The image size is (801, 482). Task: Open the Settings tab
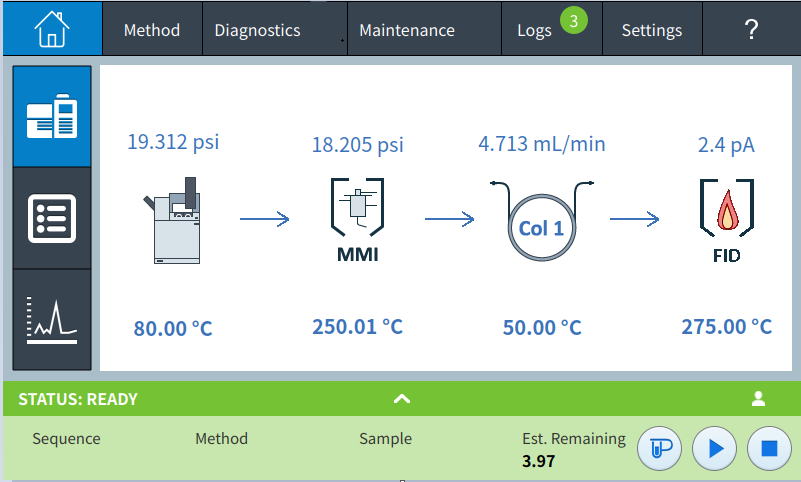(652, 30)
